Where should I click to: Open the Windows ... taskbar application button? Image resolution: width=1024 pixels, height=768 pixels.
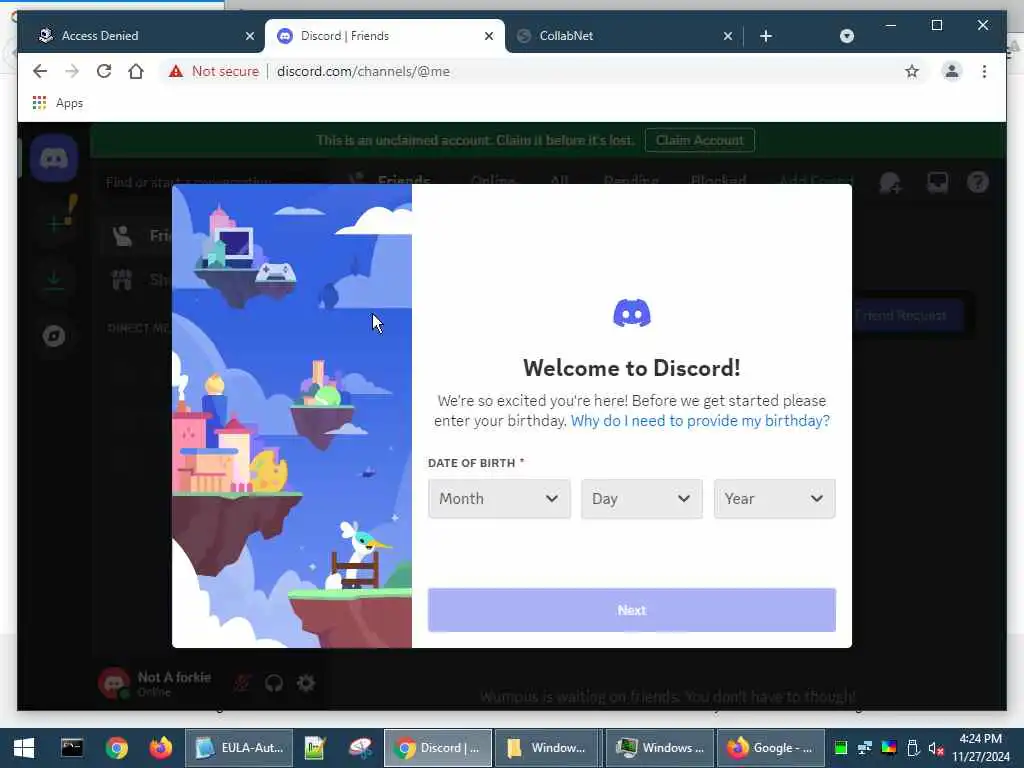tap(660, 748)
